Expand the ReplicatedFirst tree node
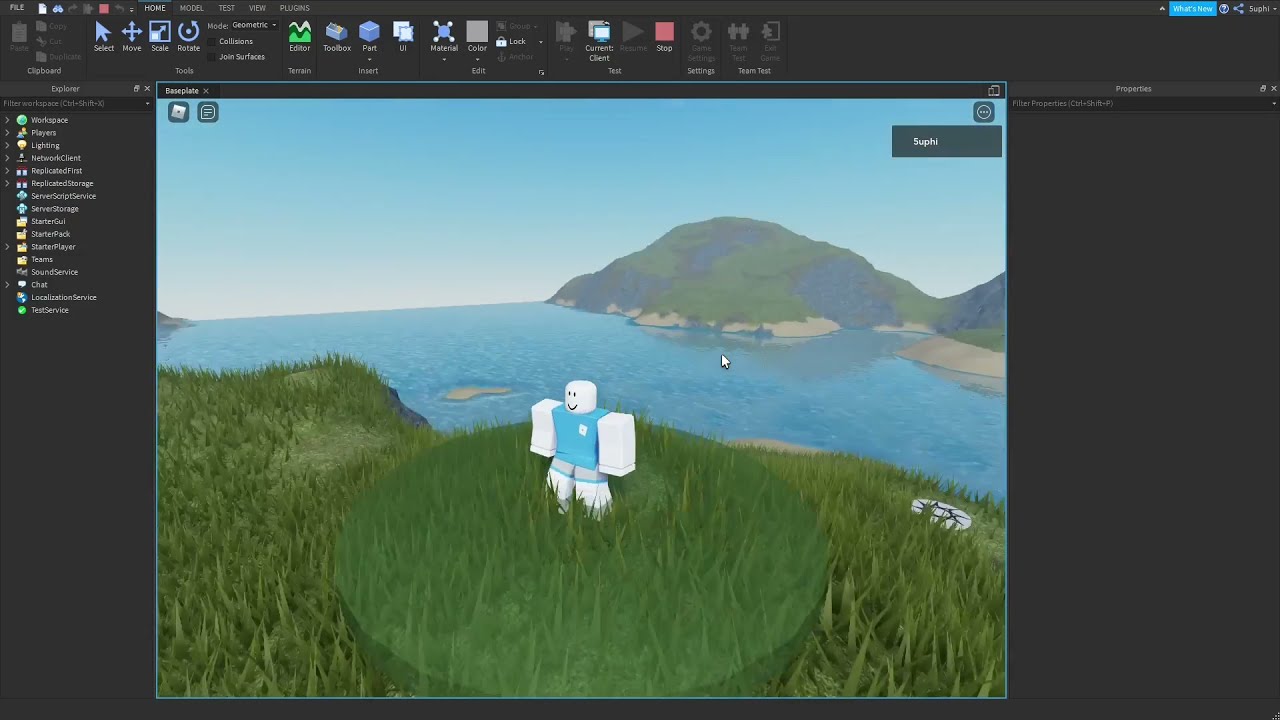Viewport: 1280px width, 720px height. point(8,171)
